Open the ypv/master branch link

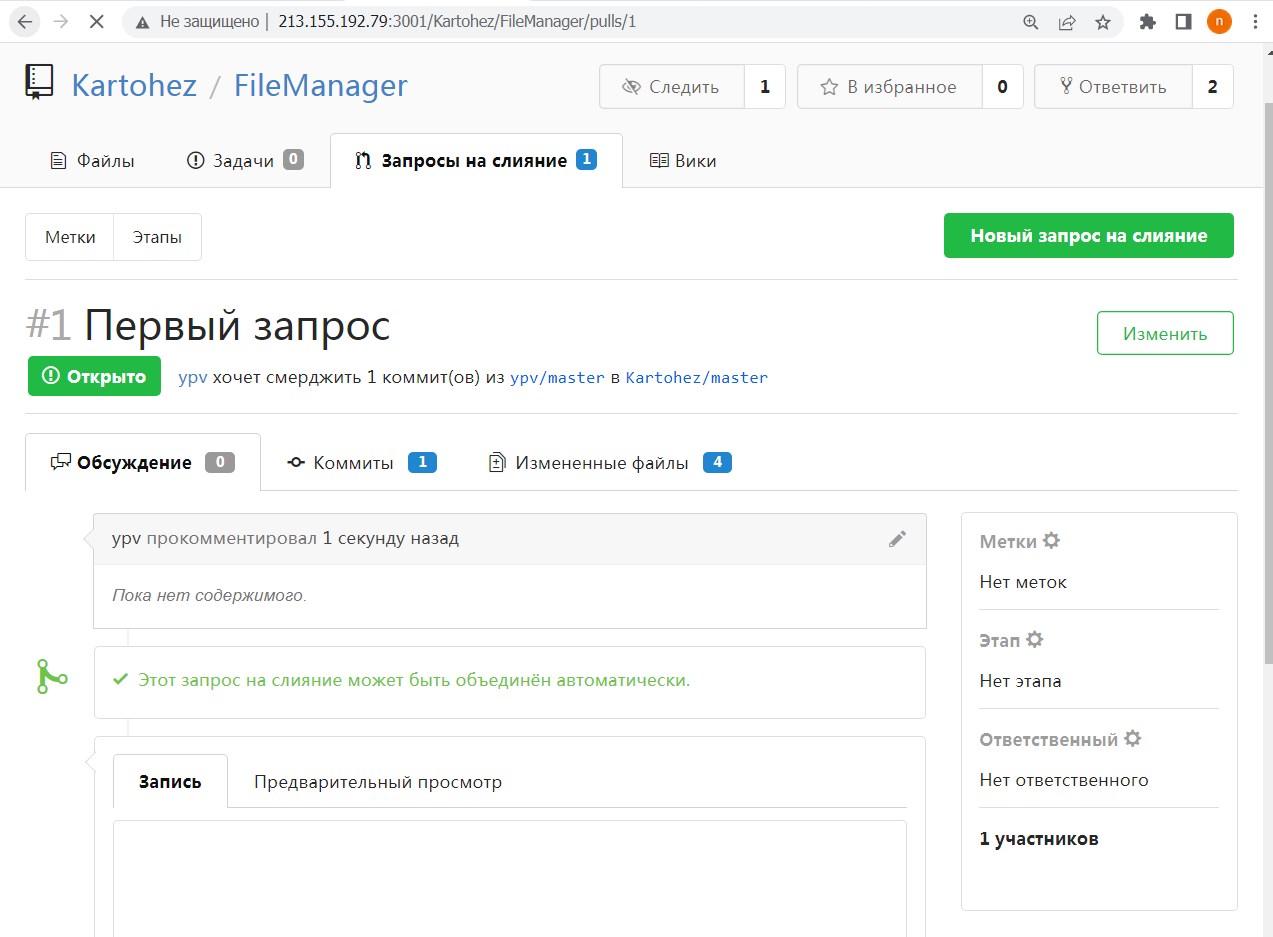pyautogui.click(x=557, y=378)
